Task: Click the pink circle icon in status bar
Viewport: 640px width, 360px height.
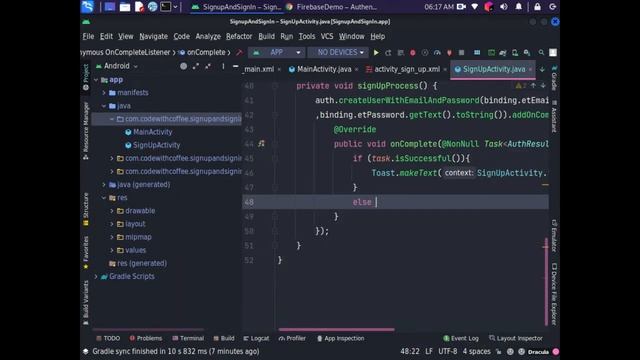Action: coord(556,351)
